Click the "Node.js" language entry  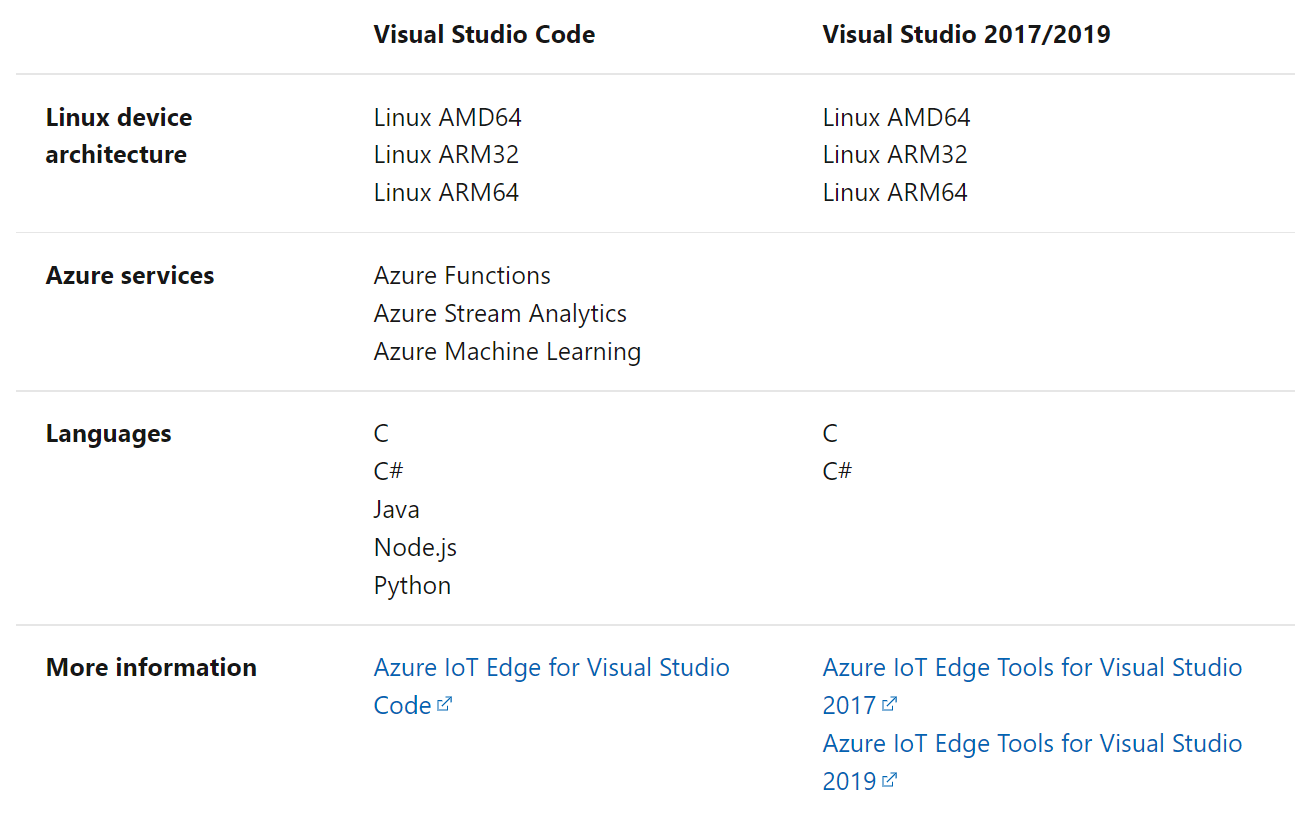point(415,548)
